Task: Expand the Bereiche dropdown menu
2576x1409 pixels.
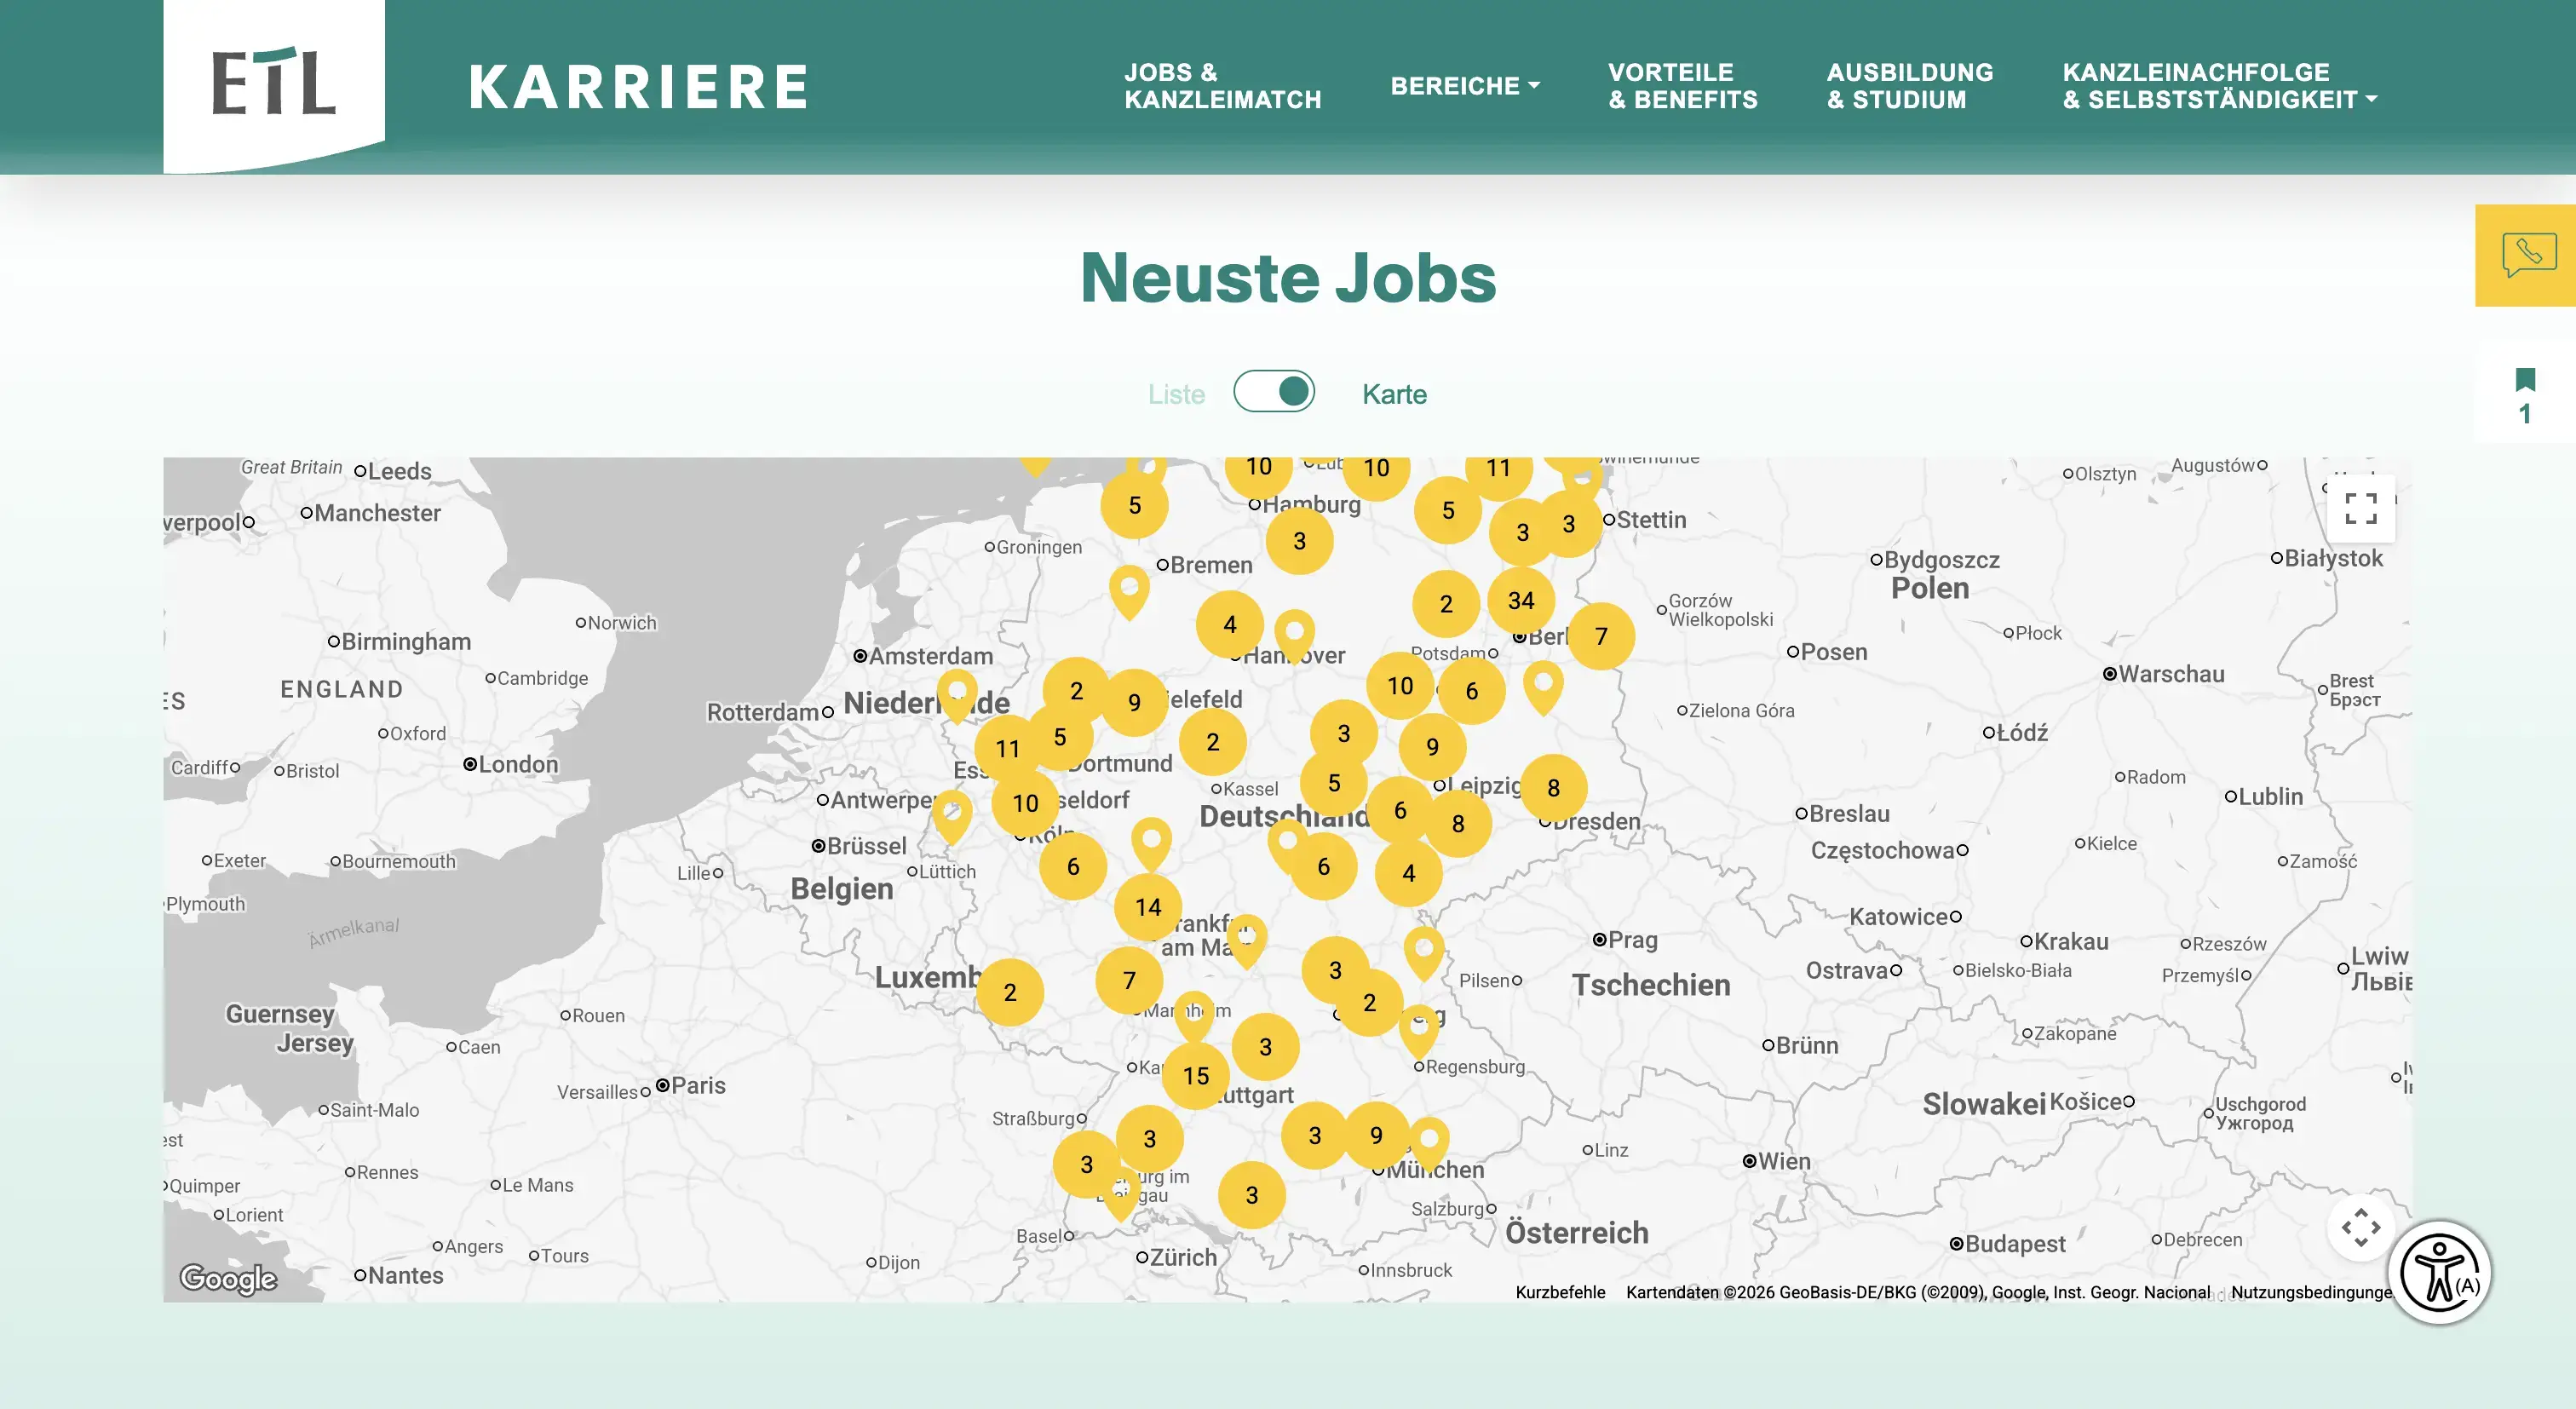Action: tap(1464, 86)
